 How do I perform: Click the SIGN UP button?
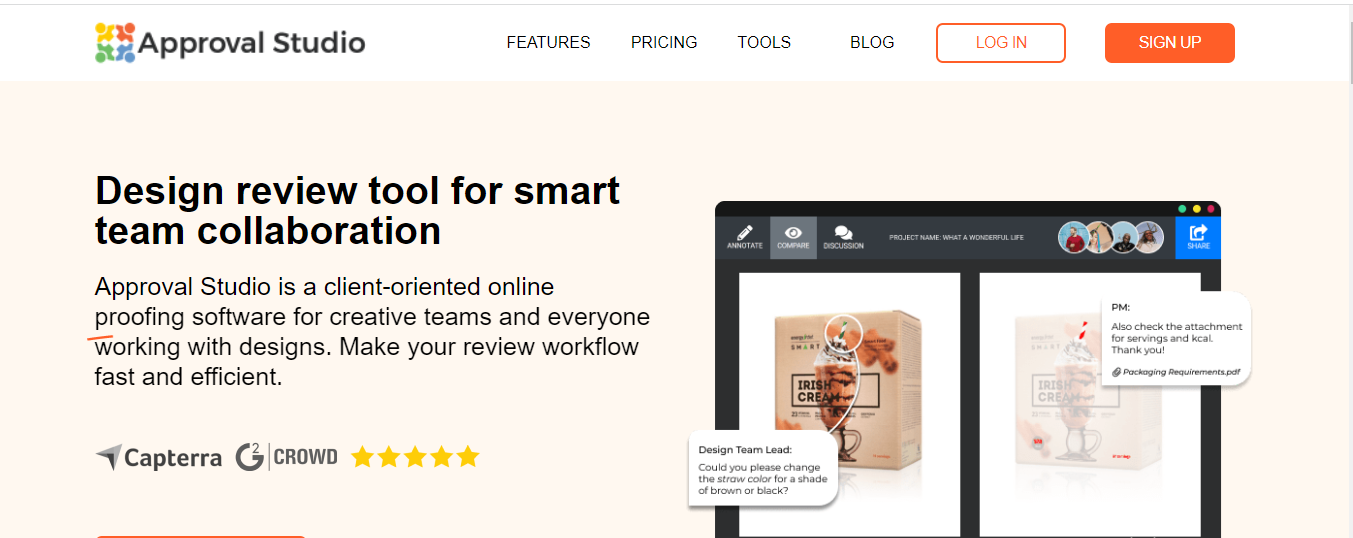pyautogui.click(x=1170, y=43)
